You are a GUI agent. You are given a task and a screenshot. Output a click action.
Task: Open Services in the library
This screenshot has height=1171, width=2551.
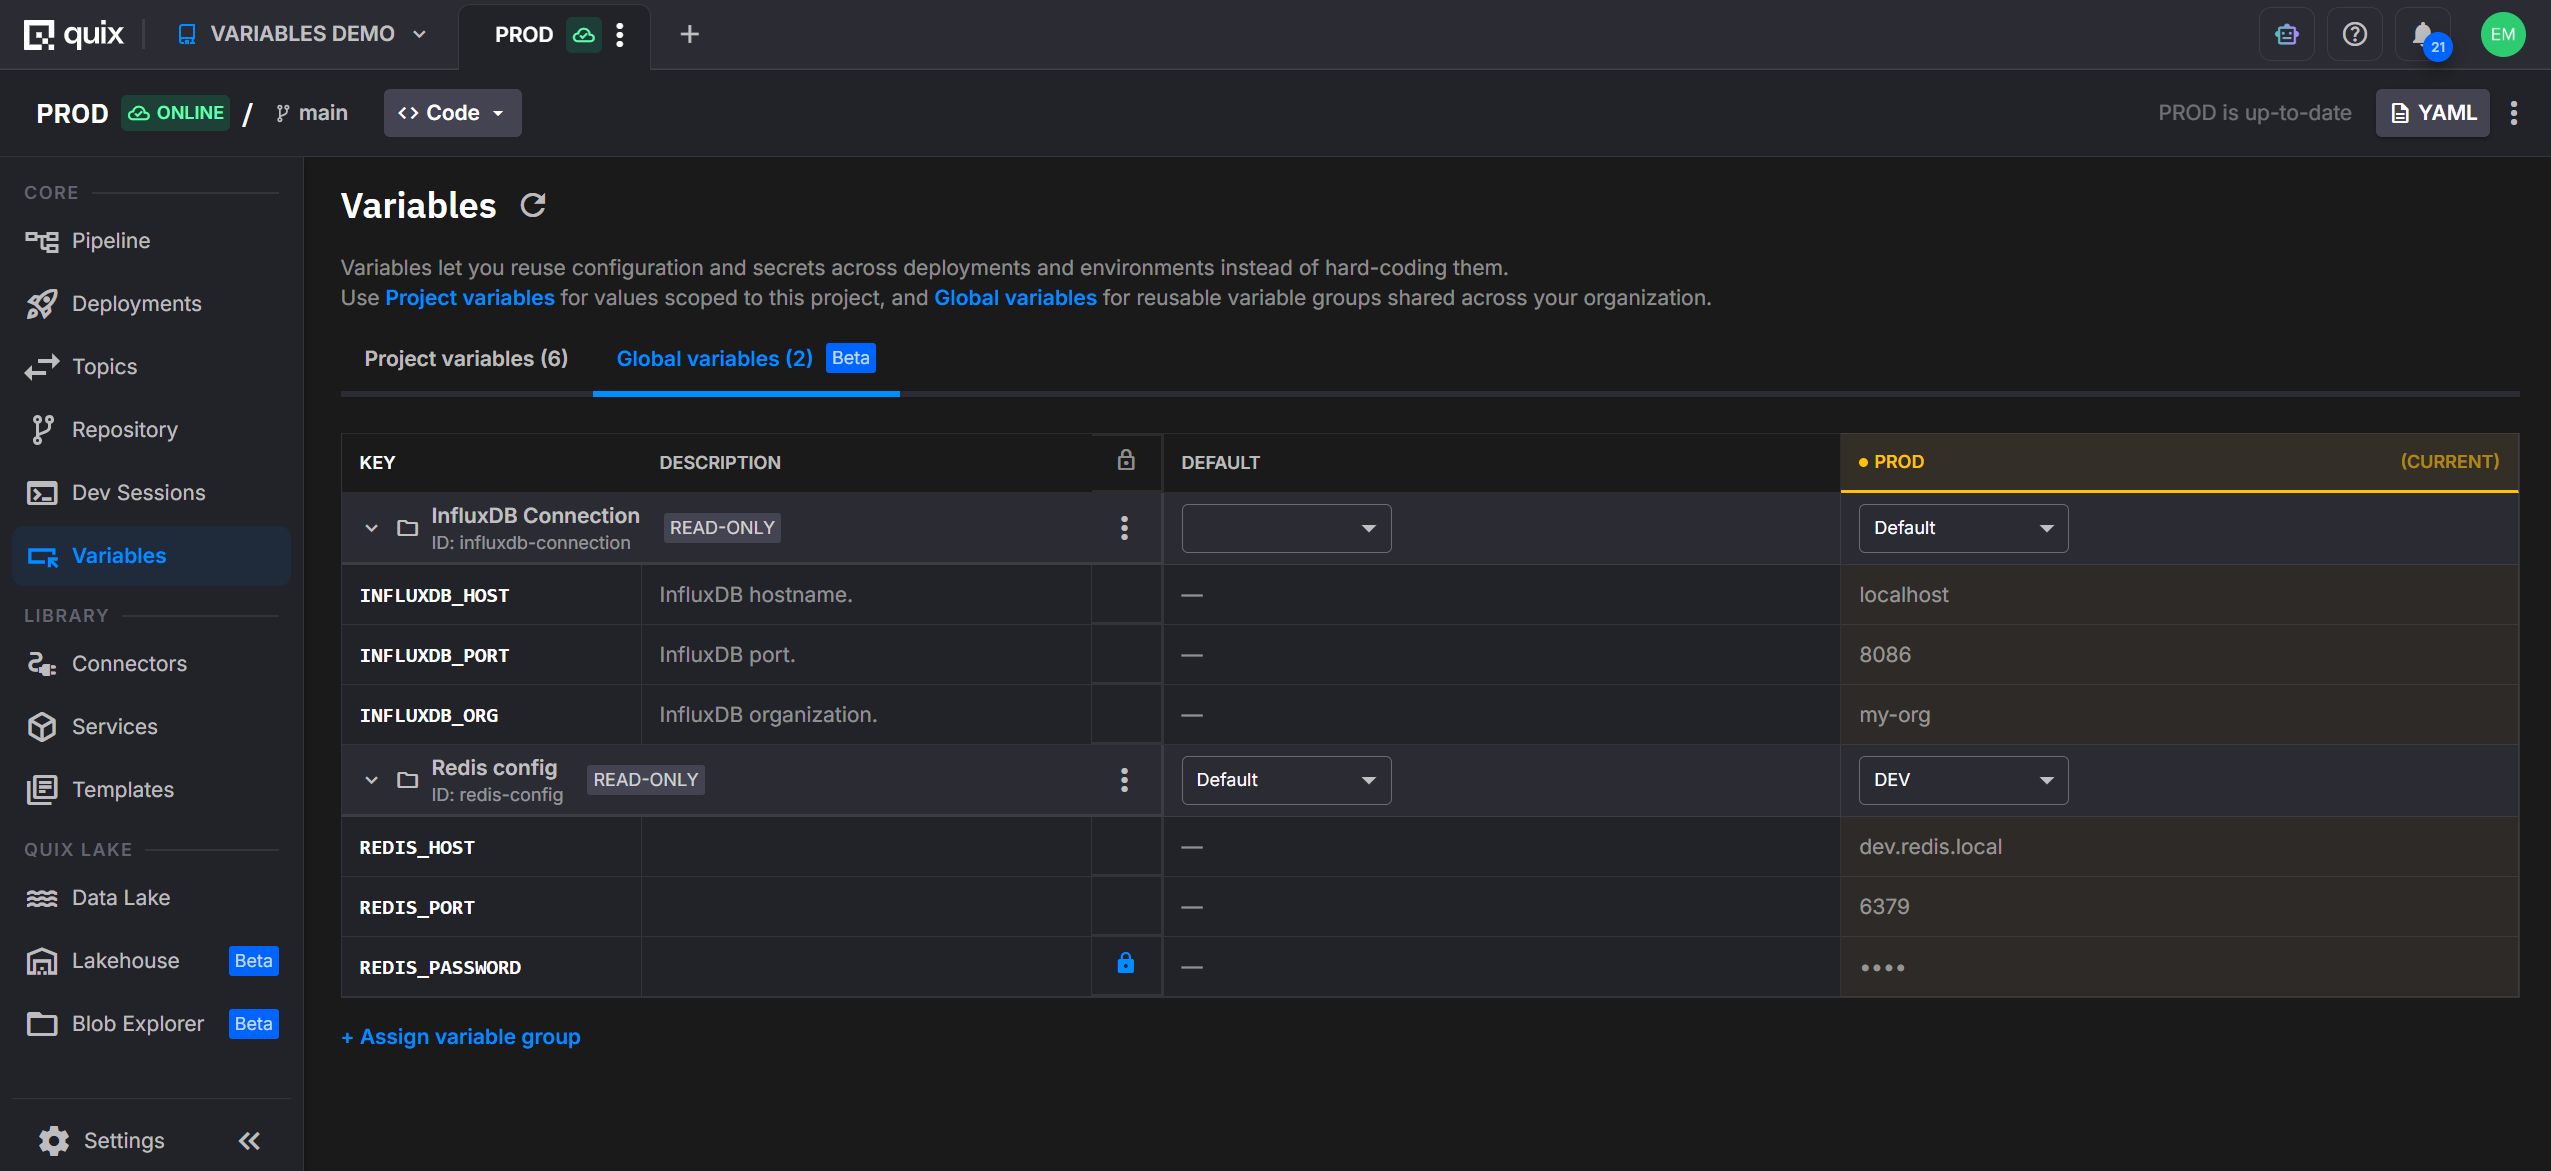[151, 727]
